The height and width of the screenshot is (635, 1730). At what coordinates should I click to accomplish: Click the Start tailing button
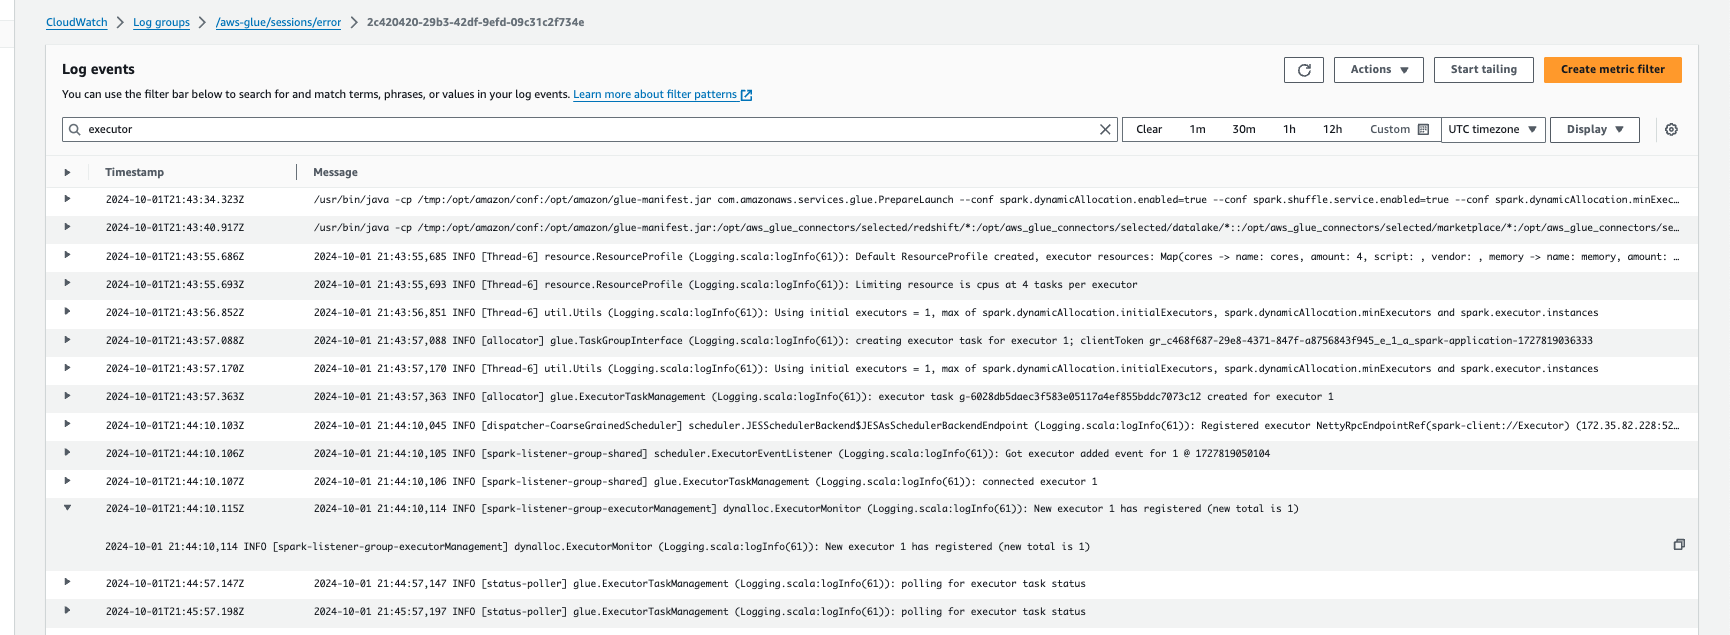(x=1483, y=70)
